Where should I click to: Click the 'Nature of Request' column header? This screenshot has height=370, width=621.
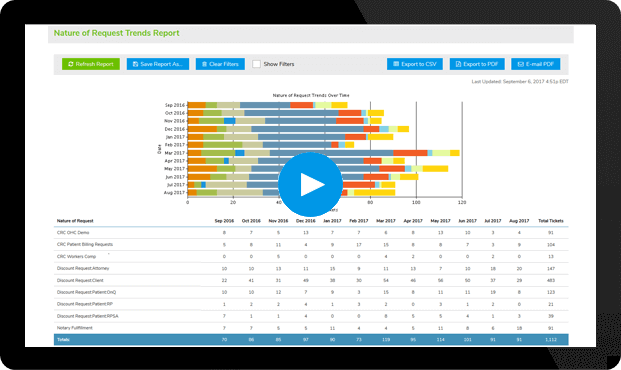pos(75,221)
